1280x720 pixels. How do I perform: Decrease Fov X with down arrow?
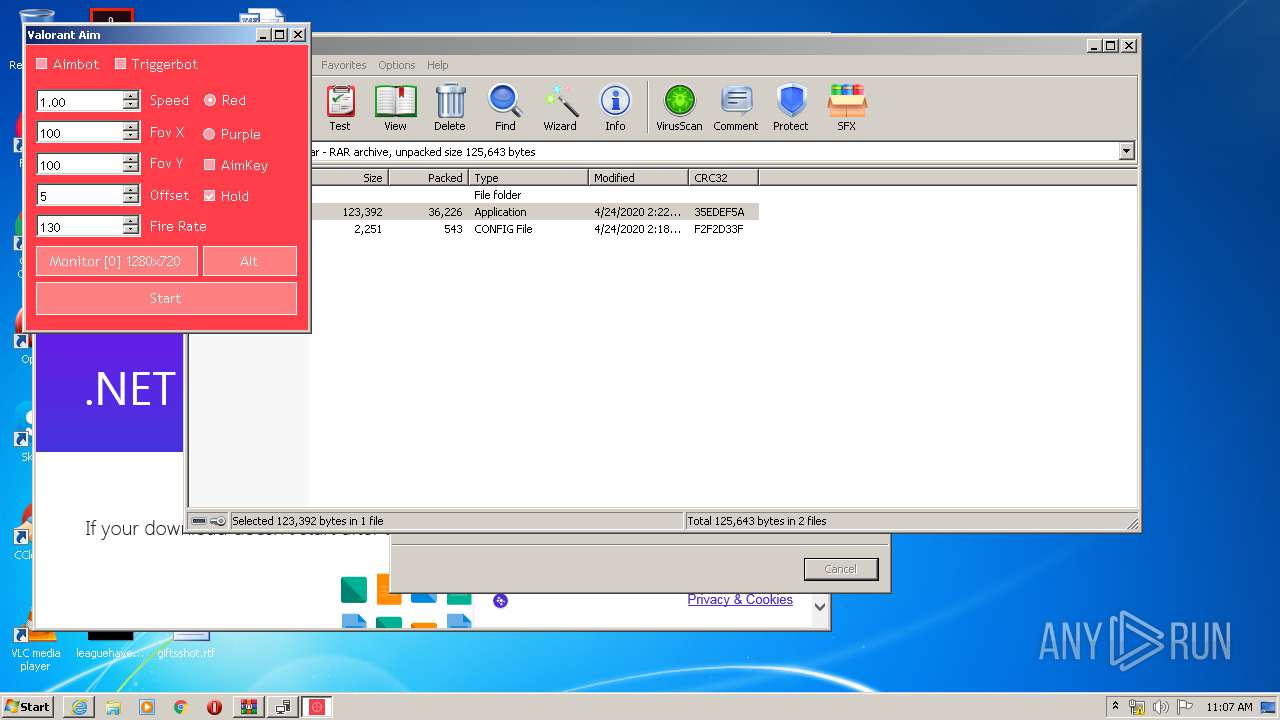coord(131,137)
